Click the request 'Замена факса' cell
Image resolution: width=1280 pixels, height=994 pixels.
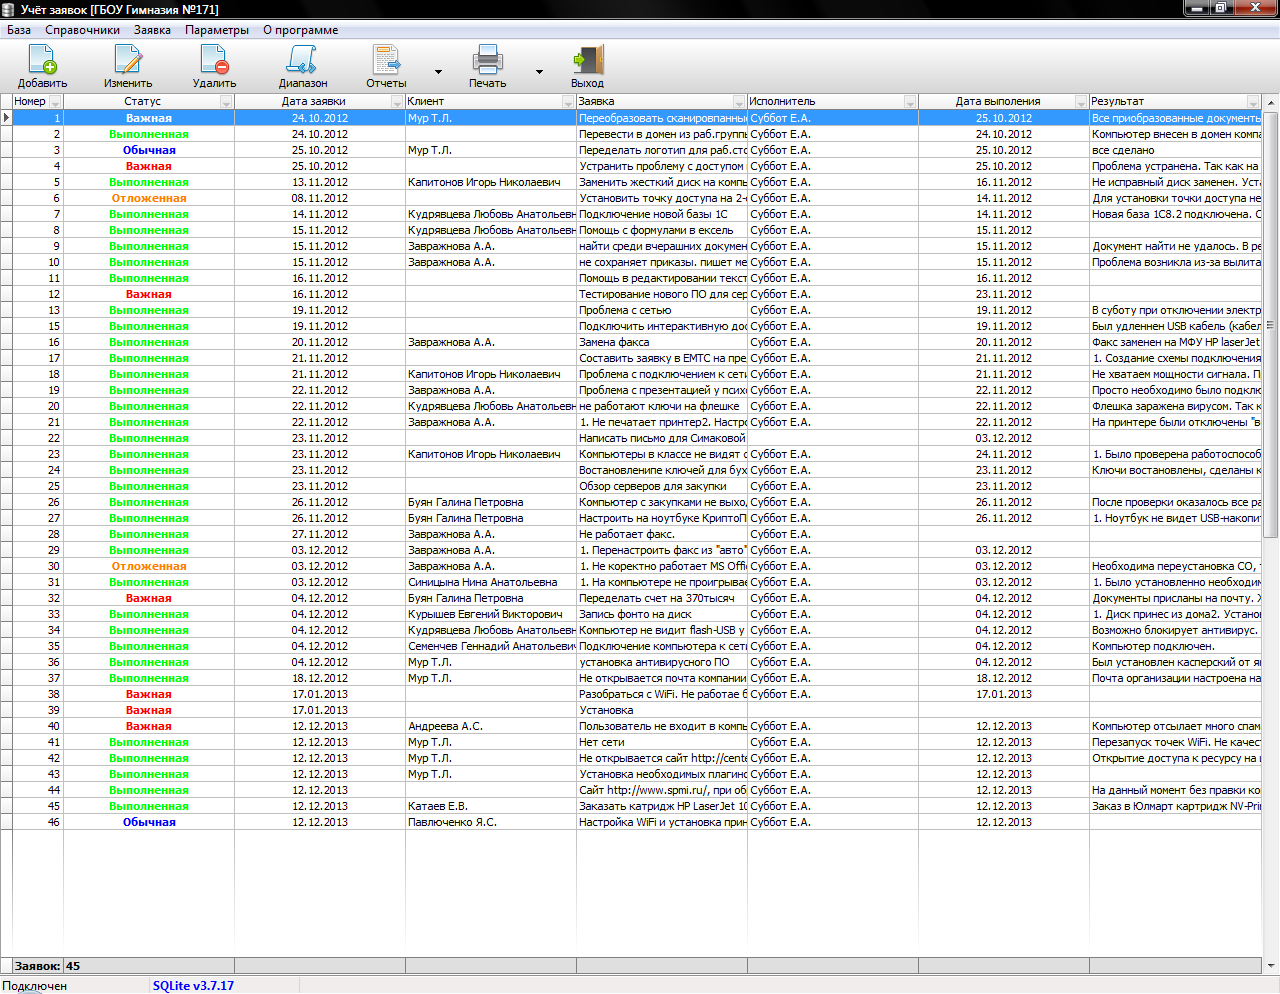tap(662, 342)
